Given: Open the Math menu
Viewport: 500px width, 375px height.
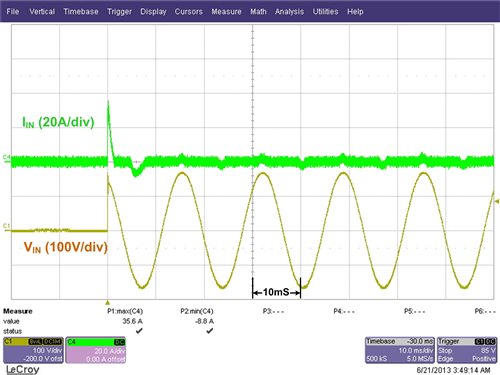Looking at the screenshot, I should [258, 11].
